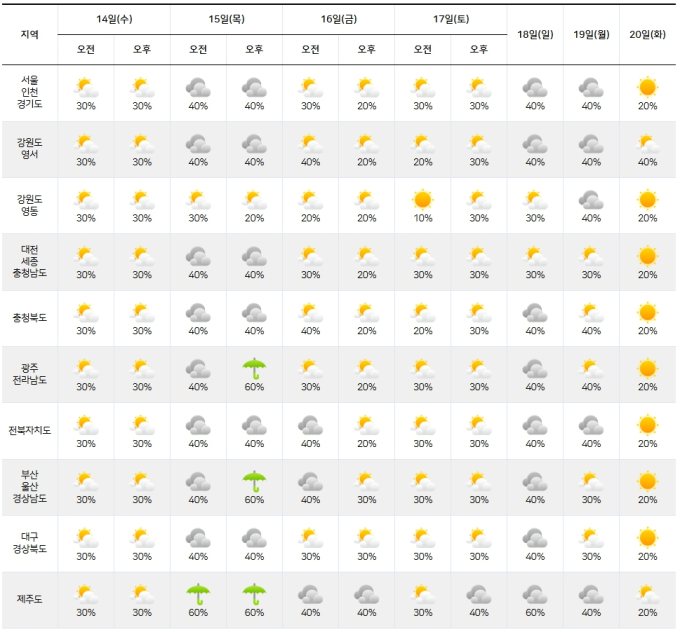This screenshot has height=632, width=680.
Task: Click cloudy icon for Jeonbuk 16th morning
Action: click(310, 425)
